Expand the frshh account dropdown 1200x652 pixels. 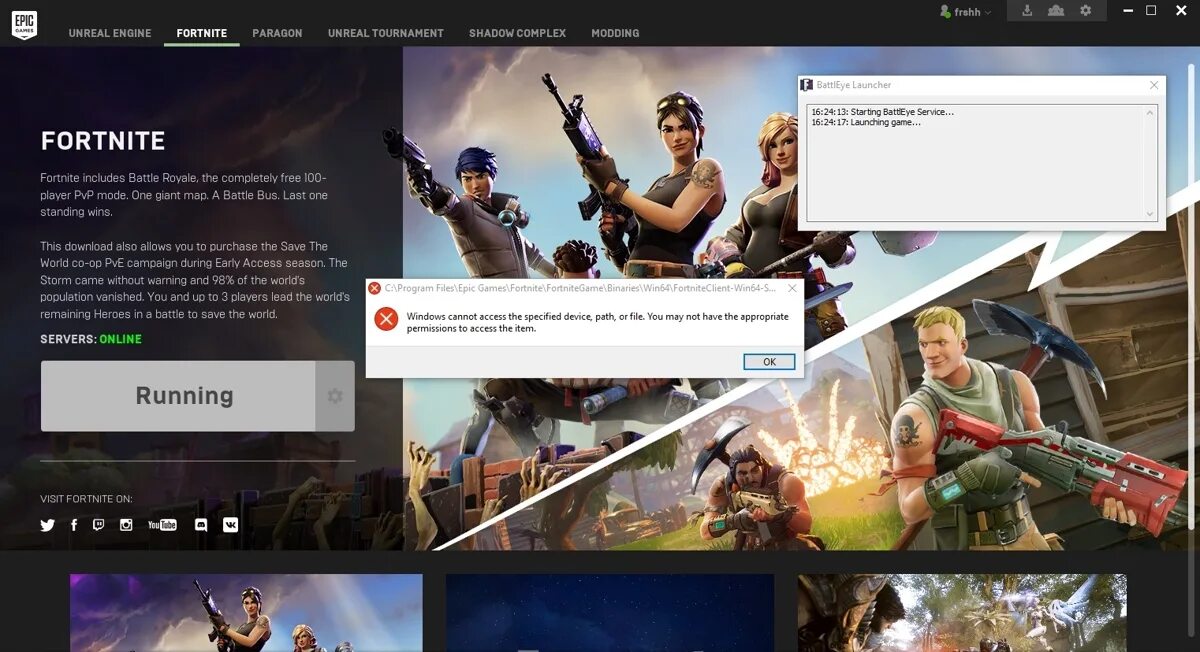point(988,13)
